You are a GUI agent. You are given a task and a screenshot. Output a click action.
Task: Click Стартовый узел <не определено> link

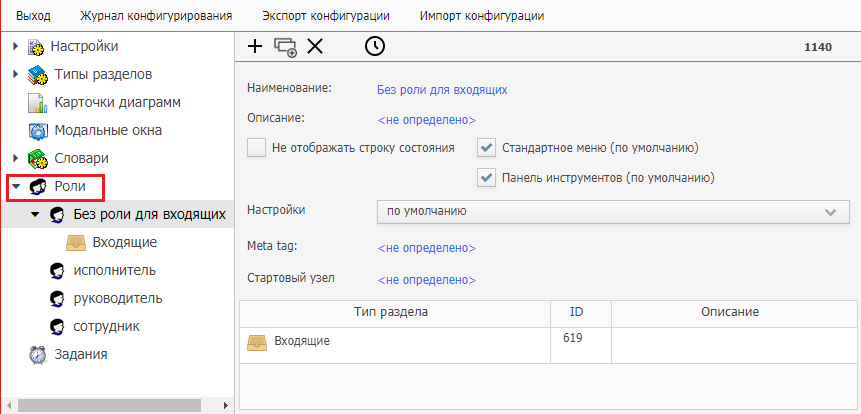(x=427, y=280)
